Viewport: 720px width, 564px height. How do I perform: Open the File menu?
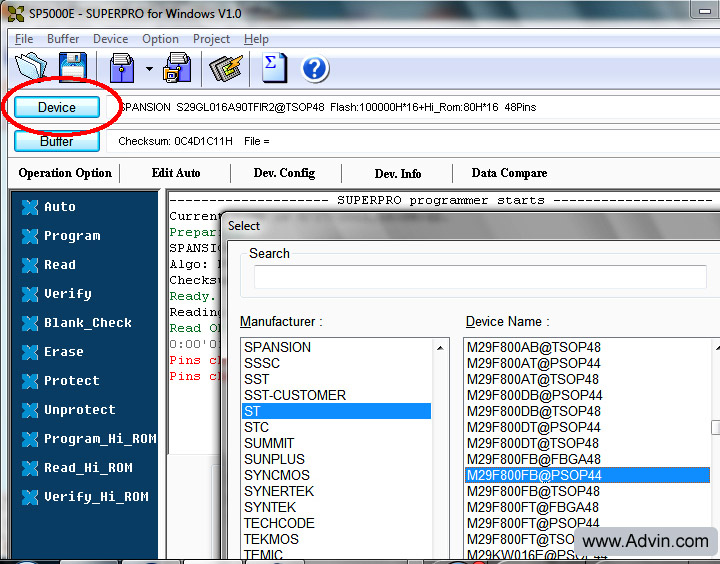24,39
